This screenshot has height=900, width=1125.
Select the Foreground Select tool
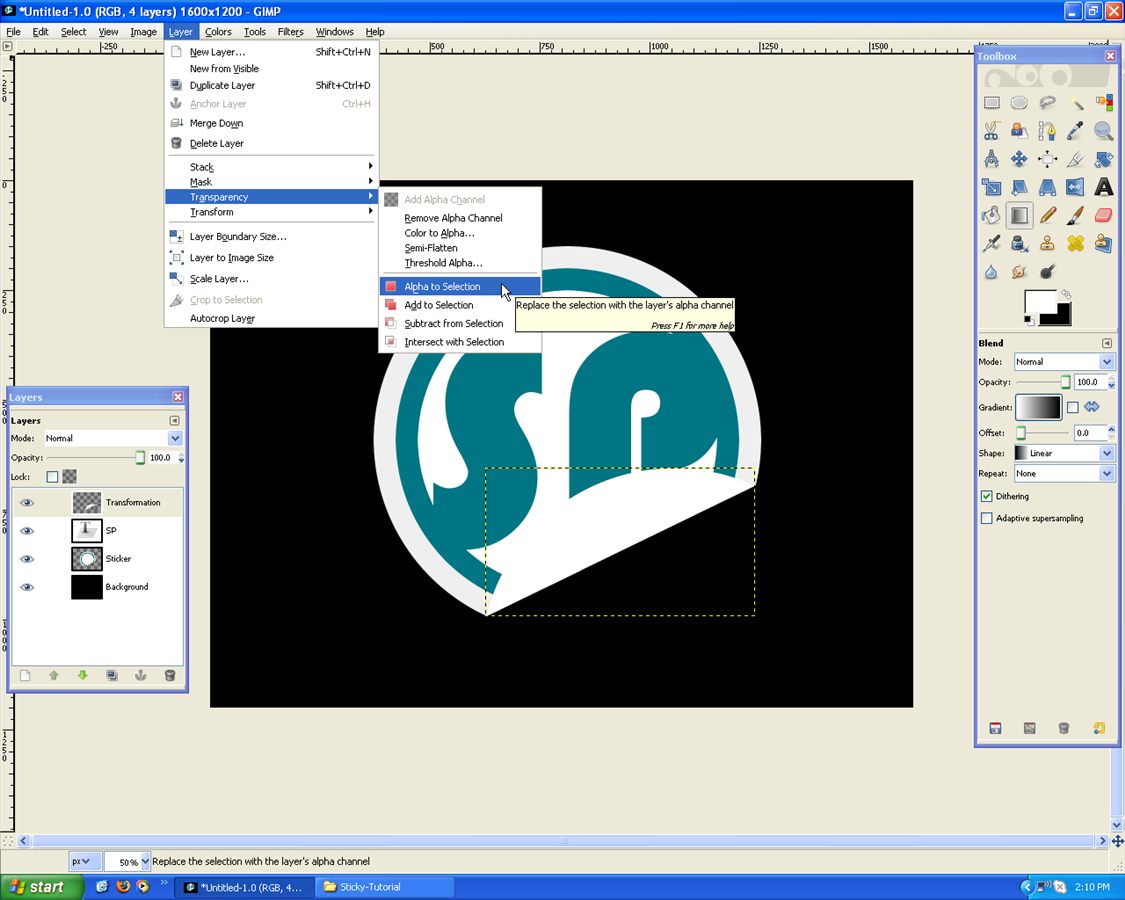point(1020,131)
